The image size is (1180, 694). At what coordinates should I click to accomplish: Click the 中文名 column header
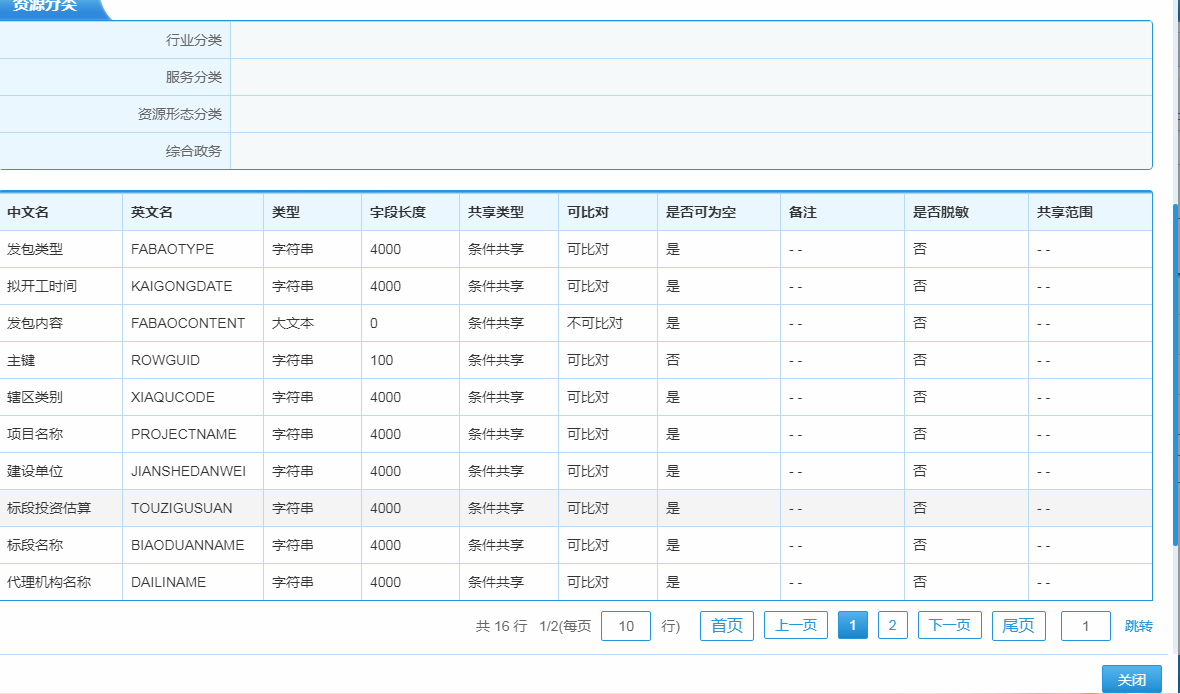pos(28,212)
